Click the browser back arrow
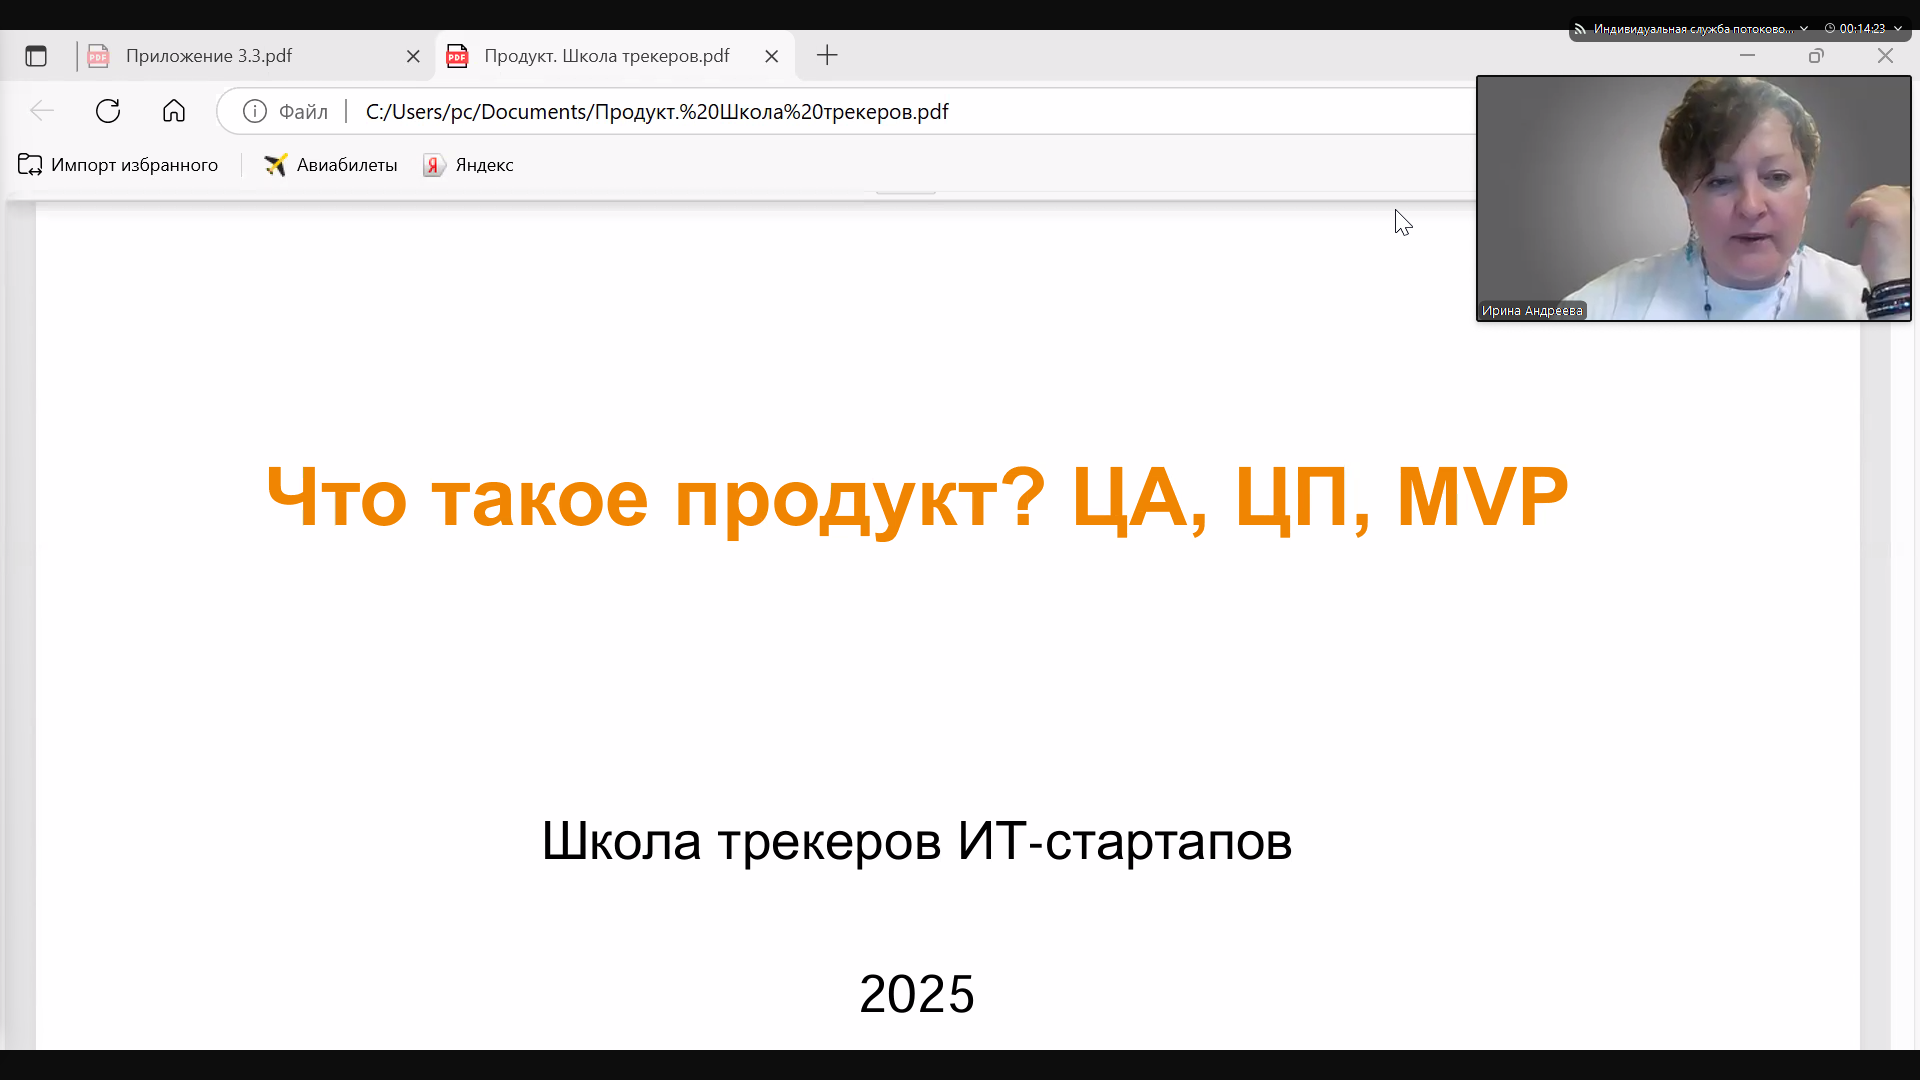Image resolution: width=1920 pixels, height=1080 pixels. (42, 111)
